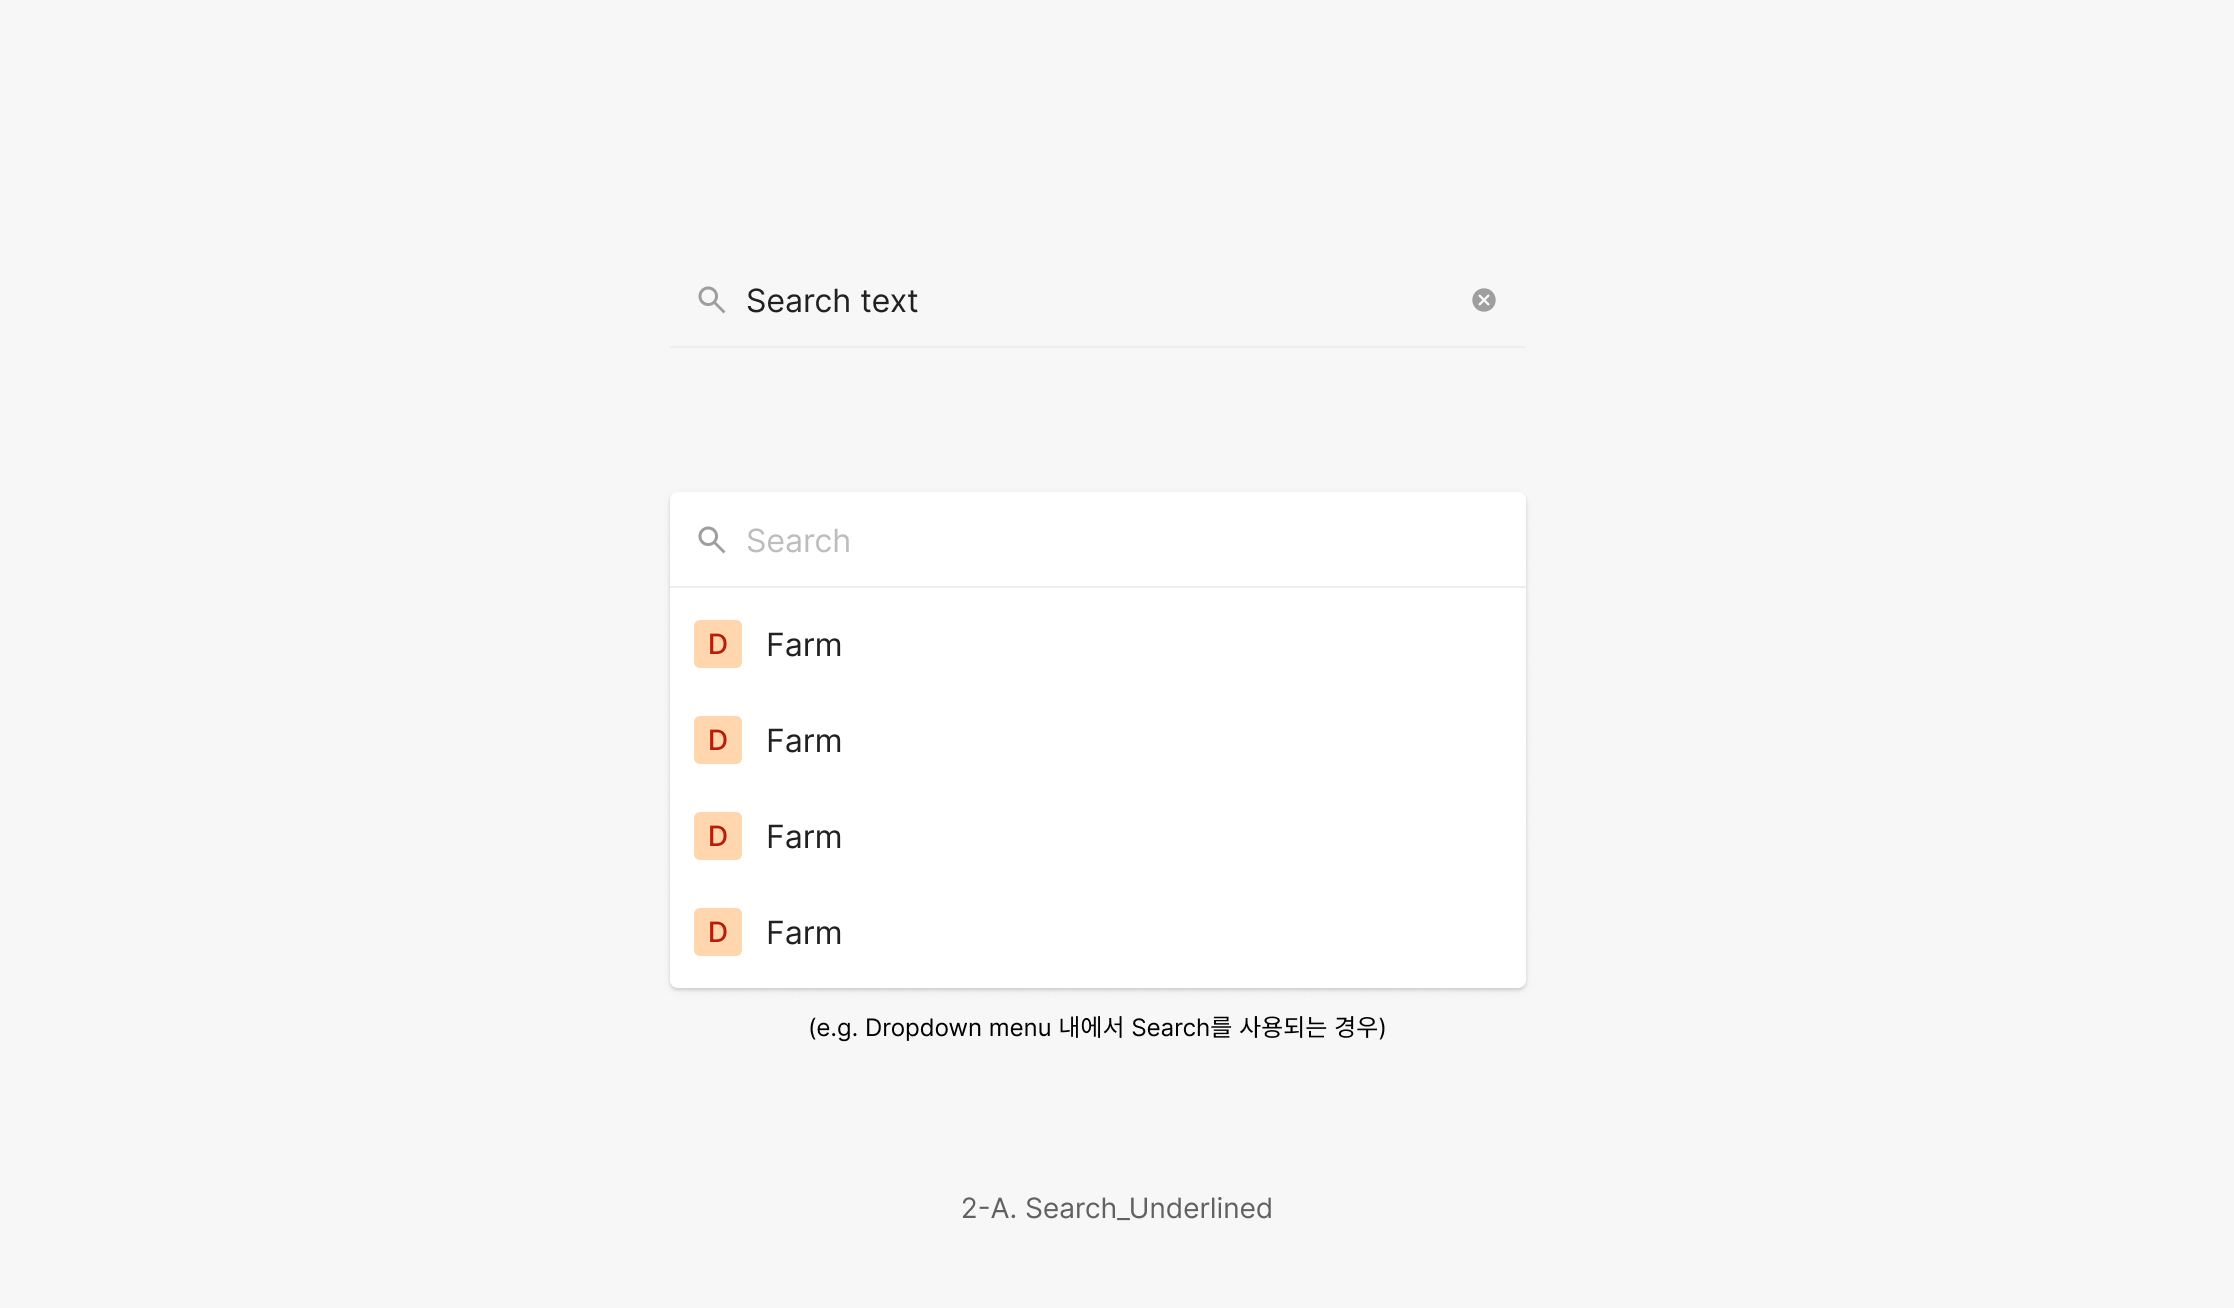
Task: Click the magnifier icon in dropdown search
Action: coord(711,540)
